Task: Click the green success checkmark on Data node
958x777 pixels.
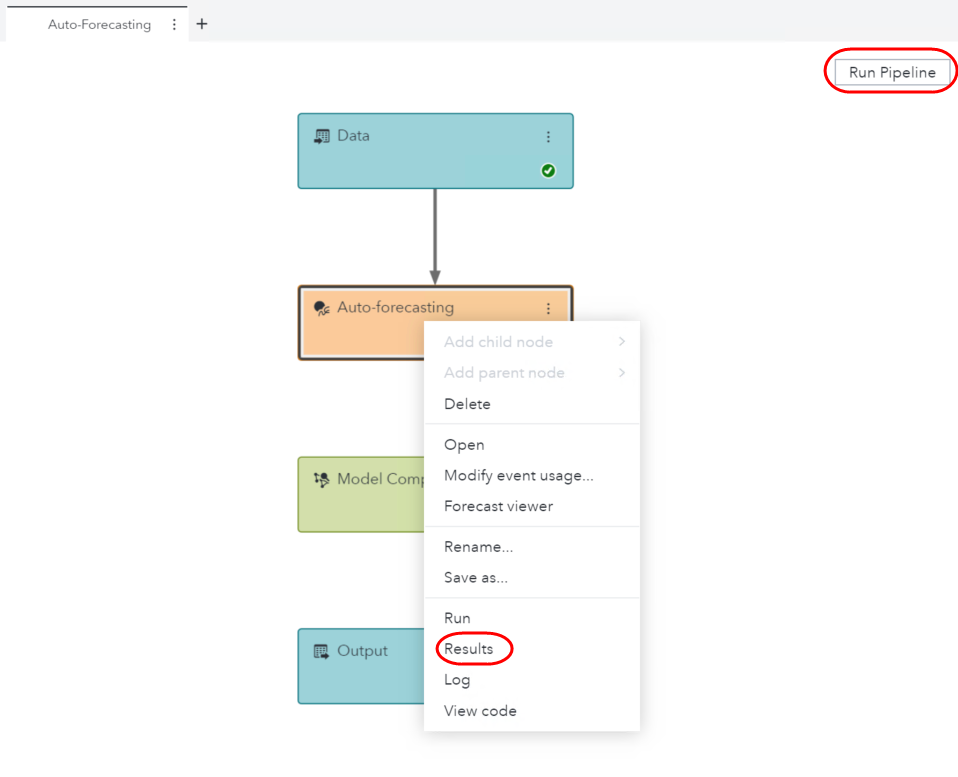Action: coord(548,171)
